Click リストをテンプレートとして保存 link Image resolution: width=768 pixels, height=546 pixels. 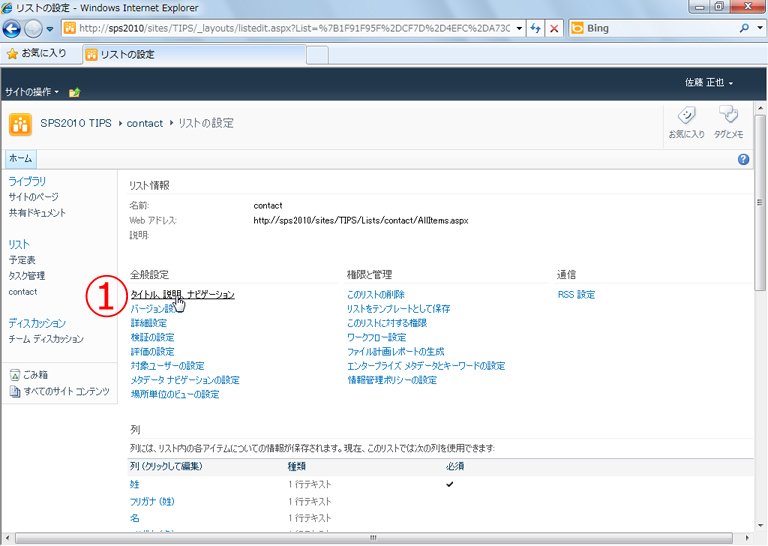pos(398,309)
